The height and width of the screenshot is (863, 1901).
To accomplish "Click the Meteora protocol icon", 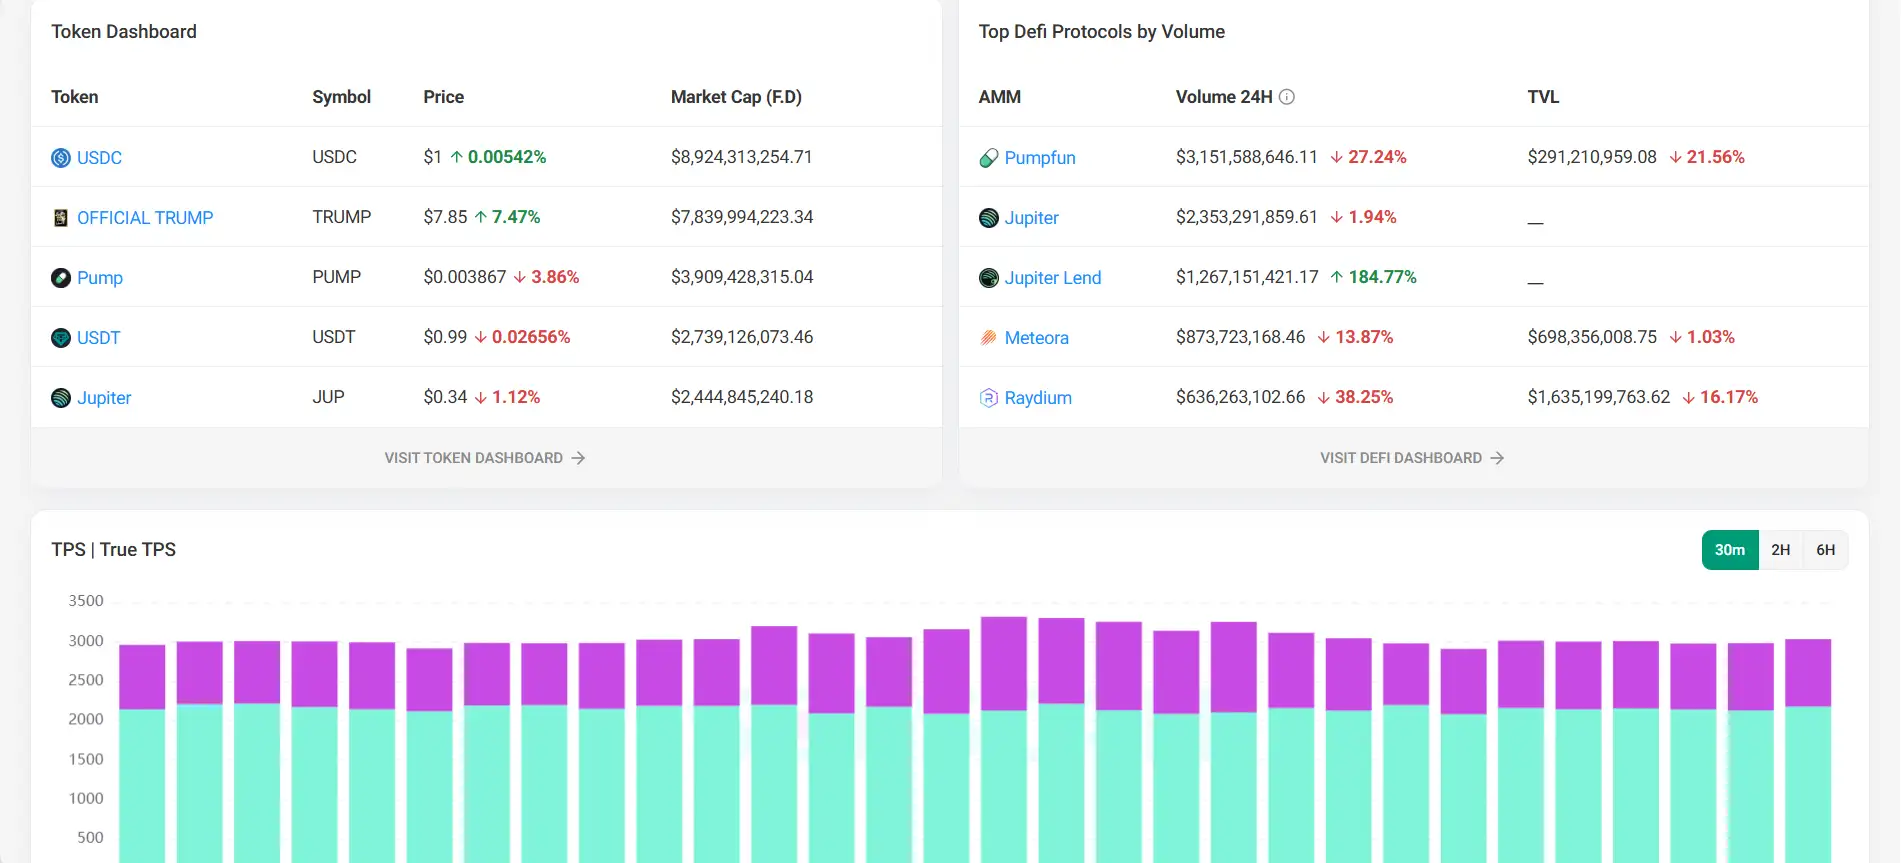I will coord(988,338).
